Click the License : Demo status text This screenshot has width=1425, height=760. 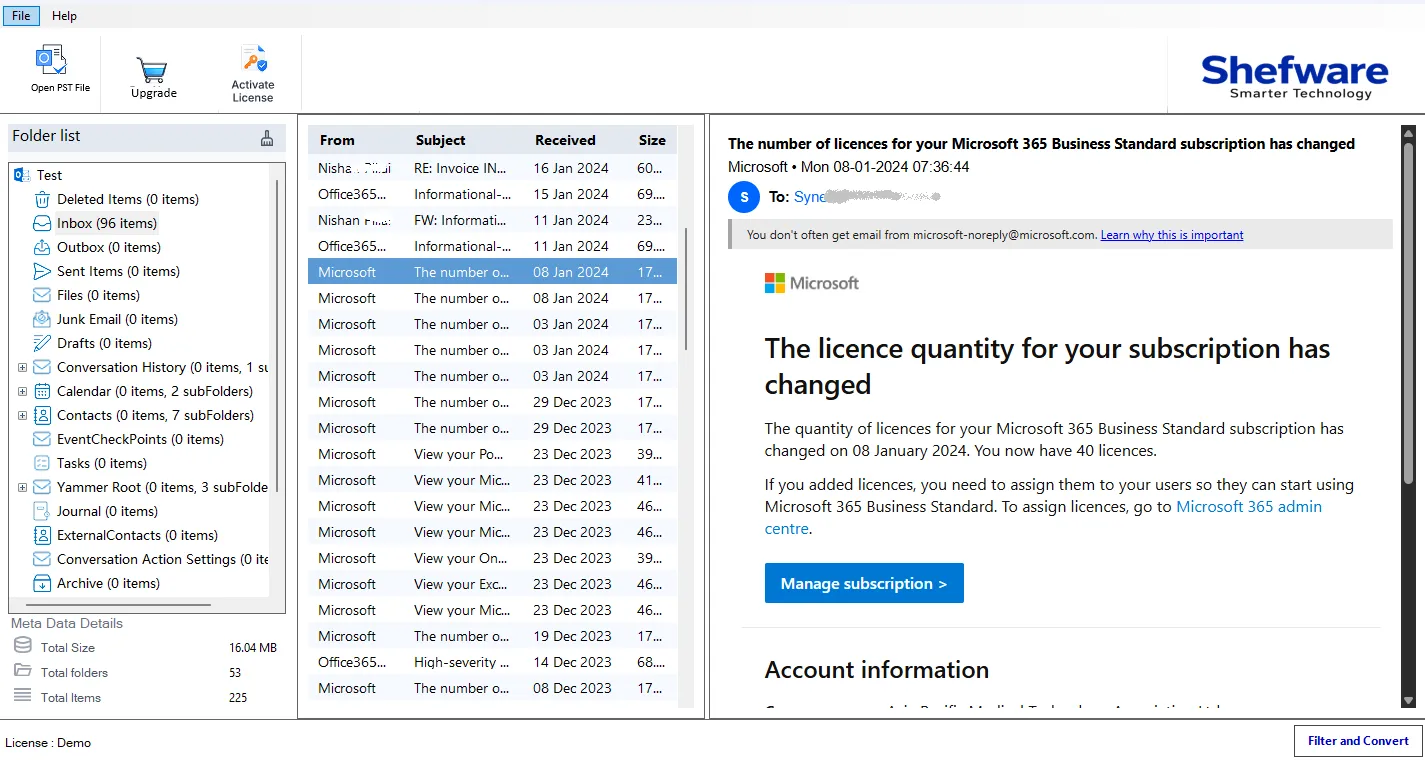click(48, 743)
